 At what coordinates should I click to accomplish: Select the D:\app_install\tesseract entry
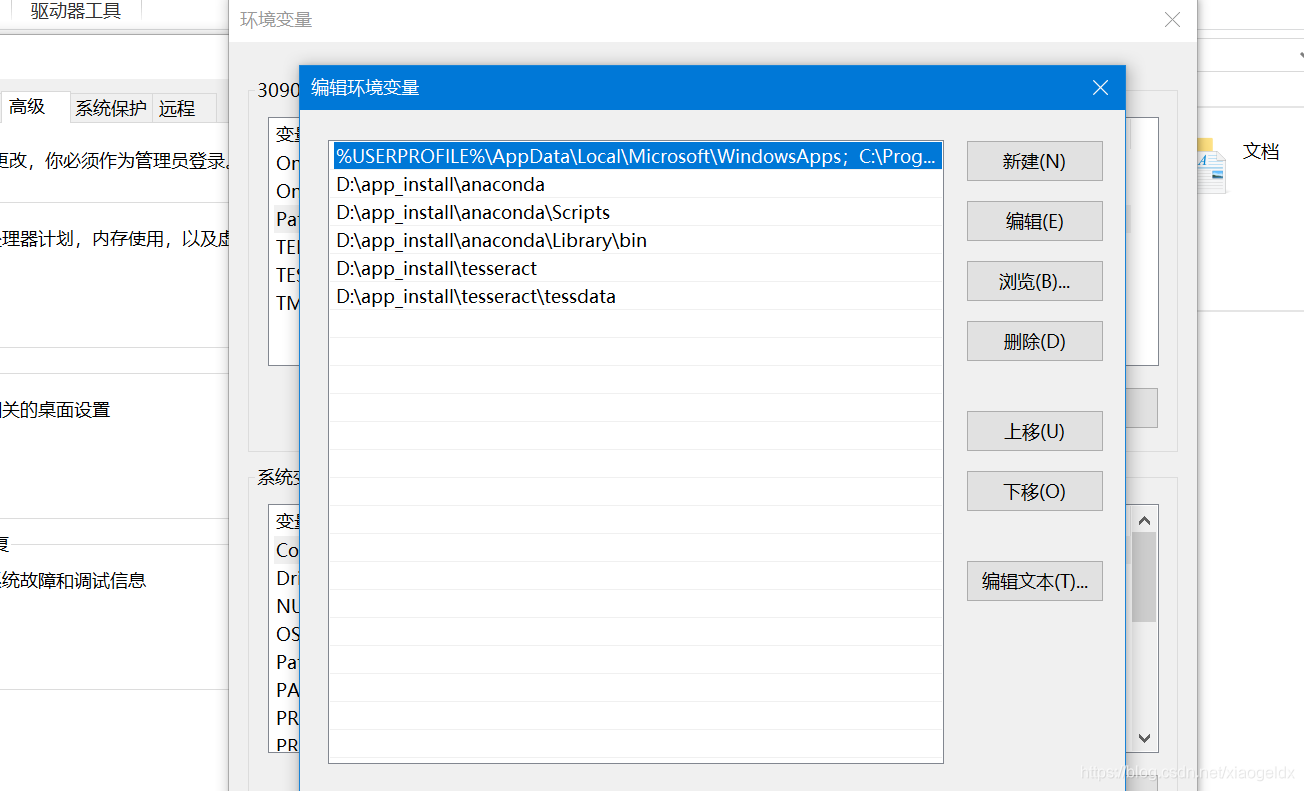[x=636, y=268]
